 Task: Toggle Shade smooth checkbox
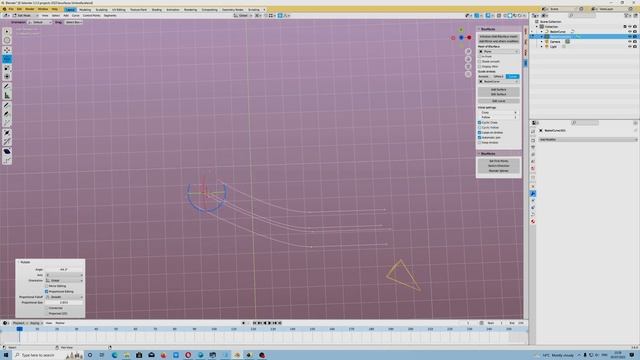tap(480, 61)
